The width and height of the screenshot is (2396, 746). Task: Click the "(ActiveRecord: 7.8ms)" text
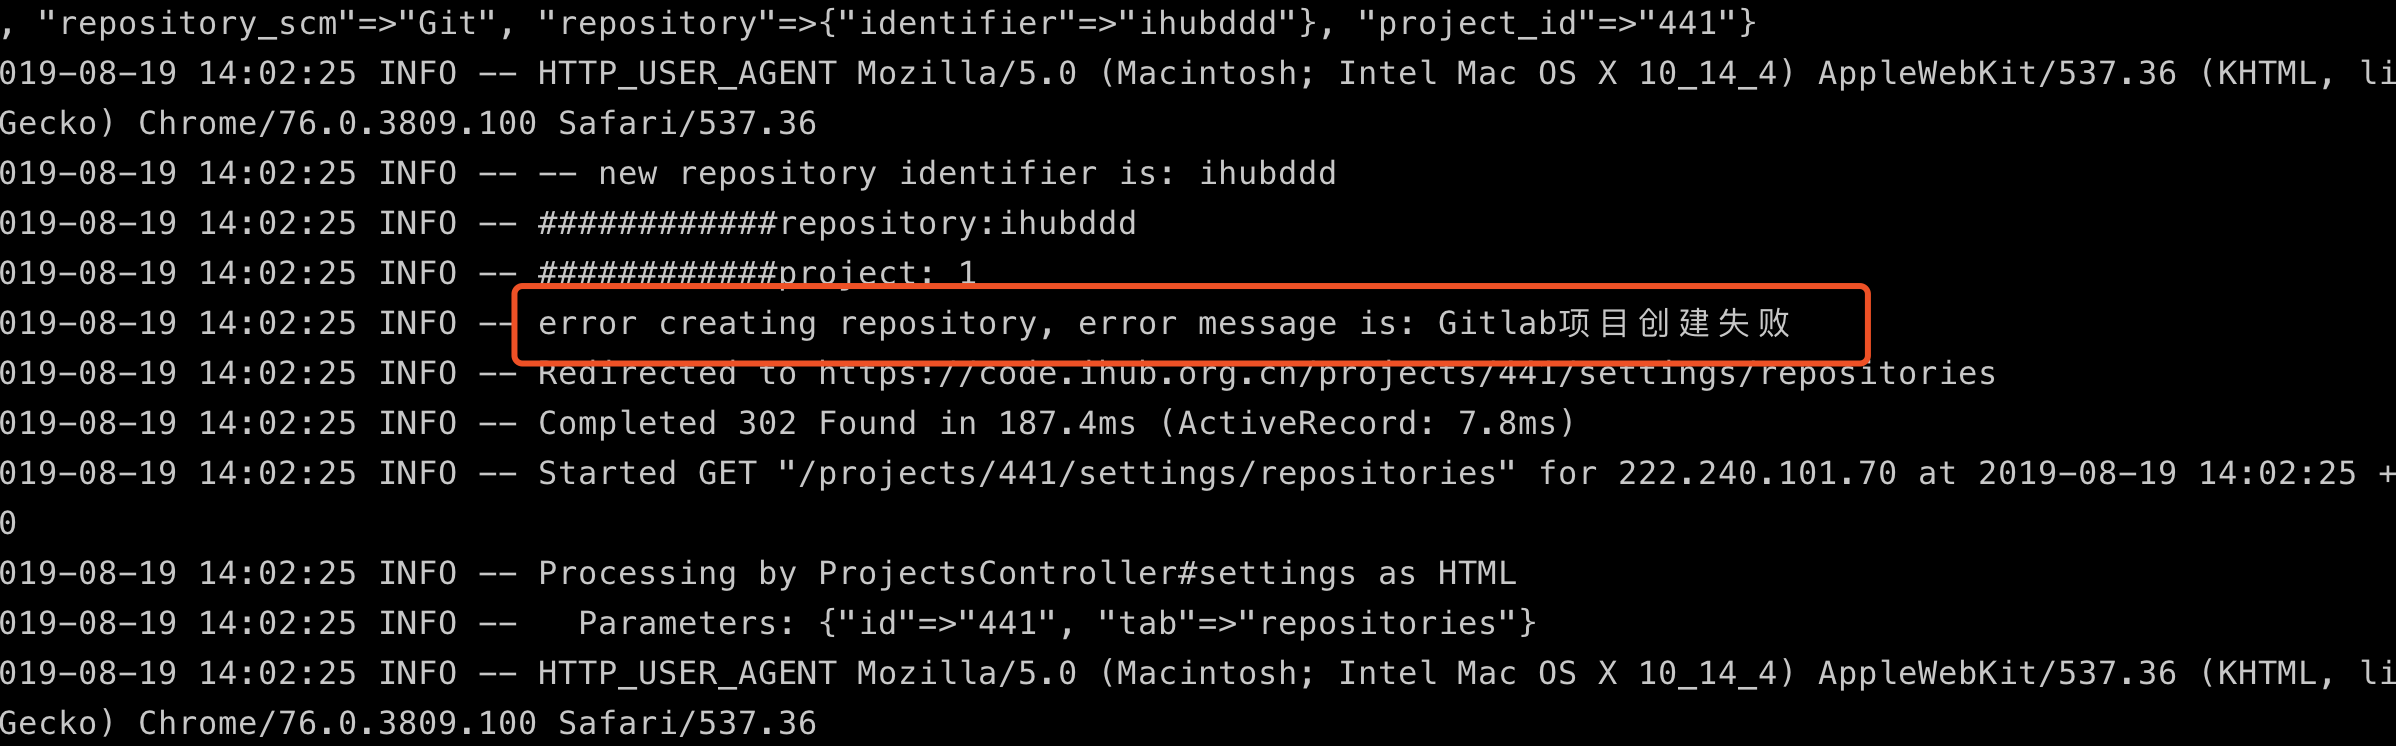coord(1367,424)
